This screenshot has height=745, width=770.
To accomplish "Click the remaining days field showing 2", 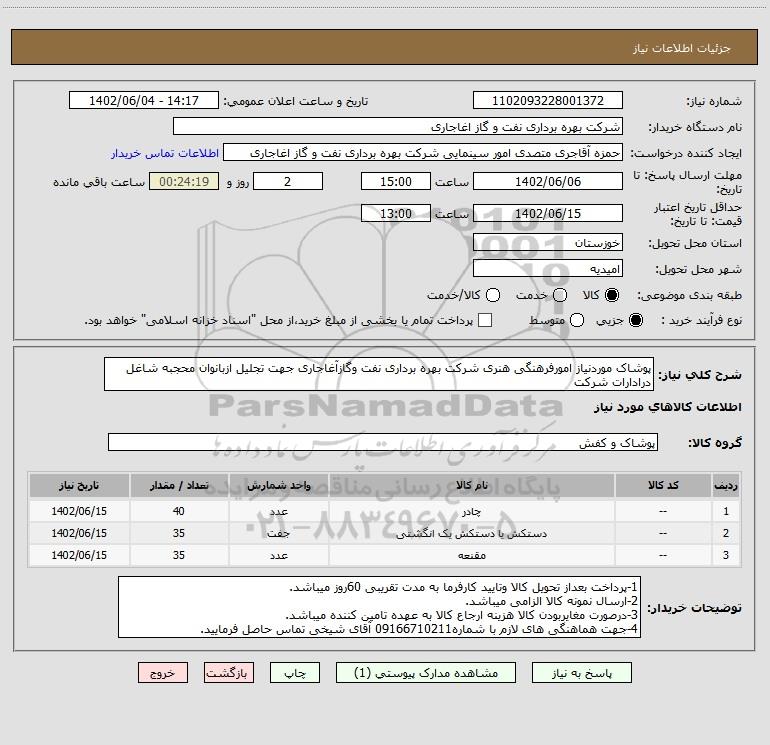I will click(x=288, y=181).
